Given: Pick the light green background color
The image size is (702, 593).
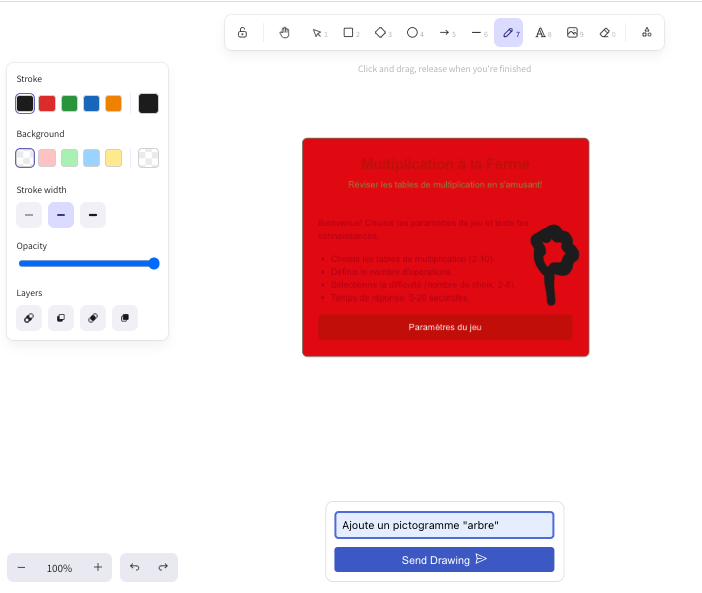Looking at the screenshot, I should pos(69,158).
